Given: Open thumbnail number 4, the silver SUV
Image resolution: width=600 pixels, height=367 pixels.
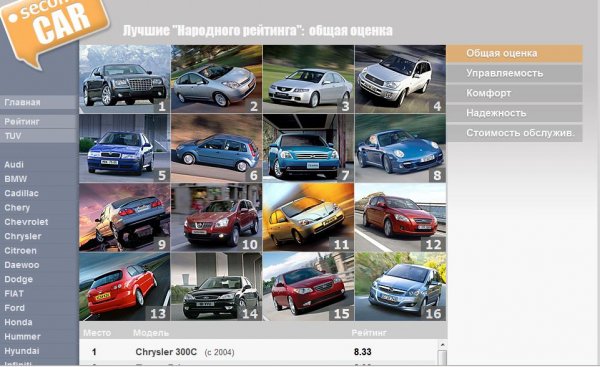Looking at the screenshot, I should click(x=400, y=79).
